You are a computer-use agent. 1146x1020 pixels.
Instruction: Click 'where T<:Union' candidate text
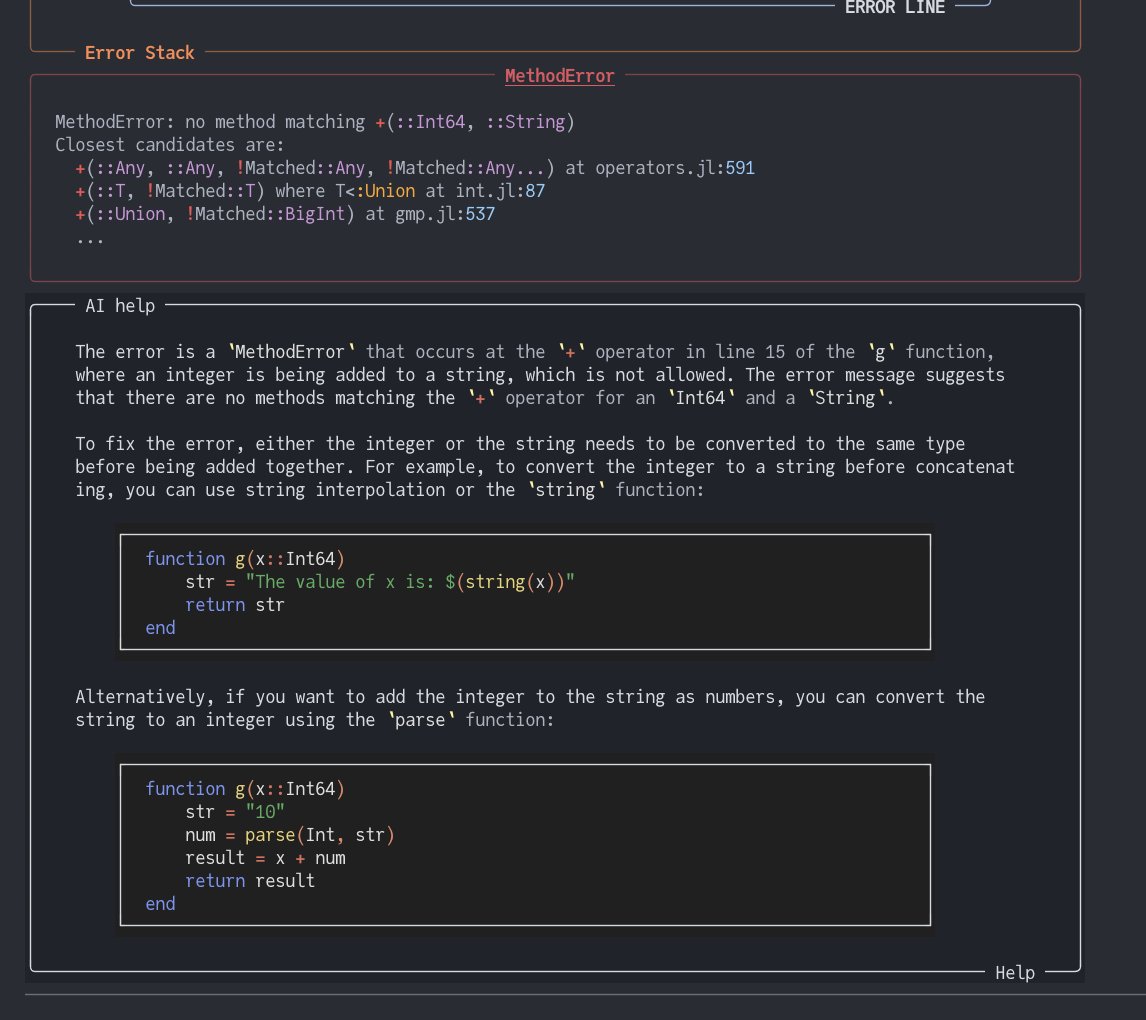345,191
